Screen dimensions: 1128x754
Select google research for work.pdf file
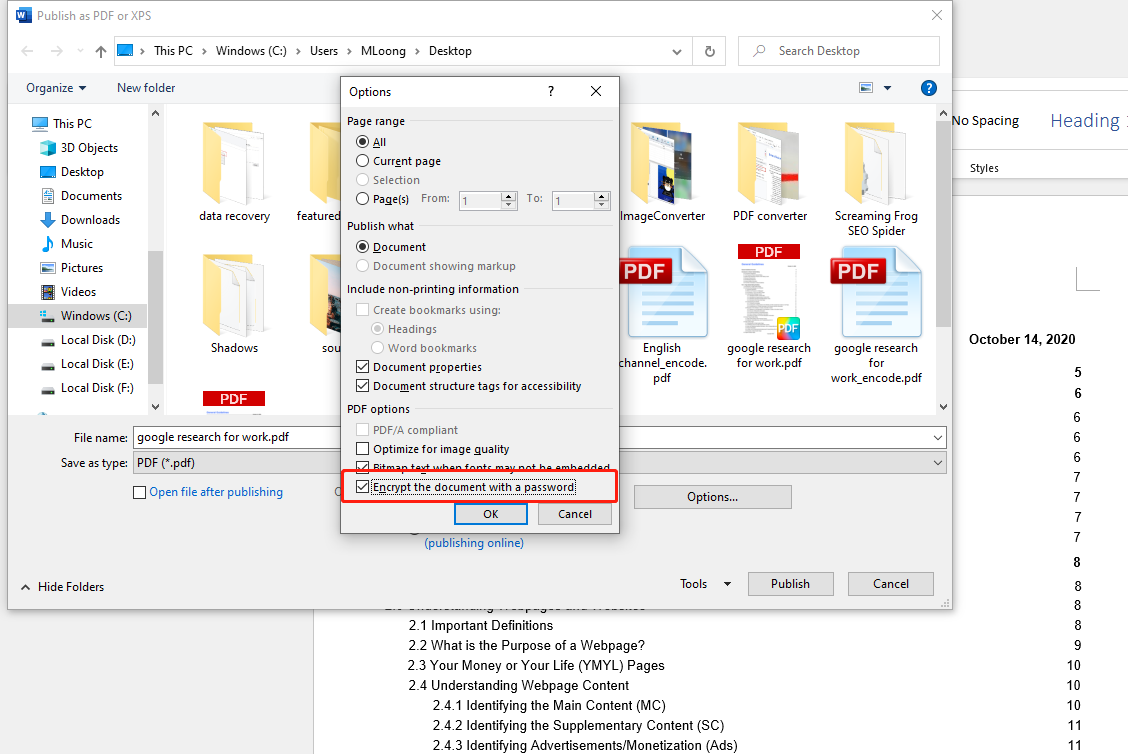(x=769, y=307)
